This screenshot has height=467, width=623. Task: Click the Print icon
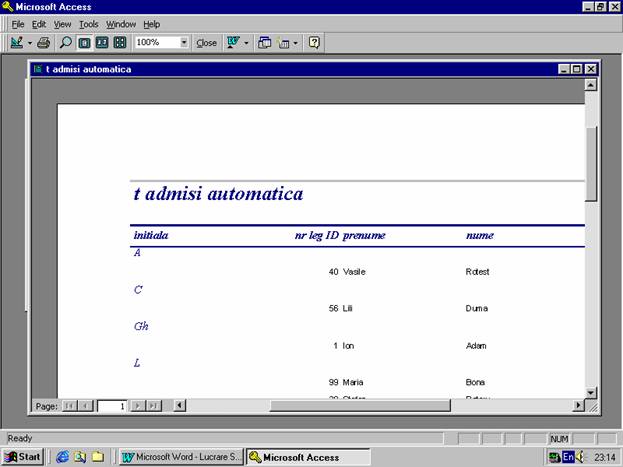(44, 43)
